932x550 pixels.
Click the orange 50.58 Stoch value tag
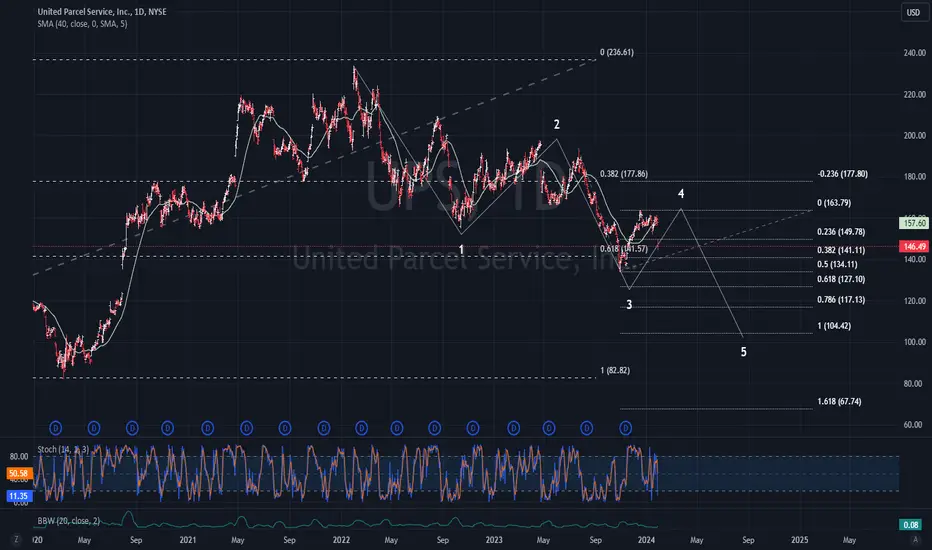[18, 473]
